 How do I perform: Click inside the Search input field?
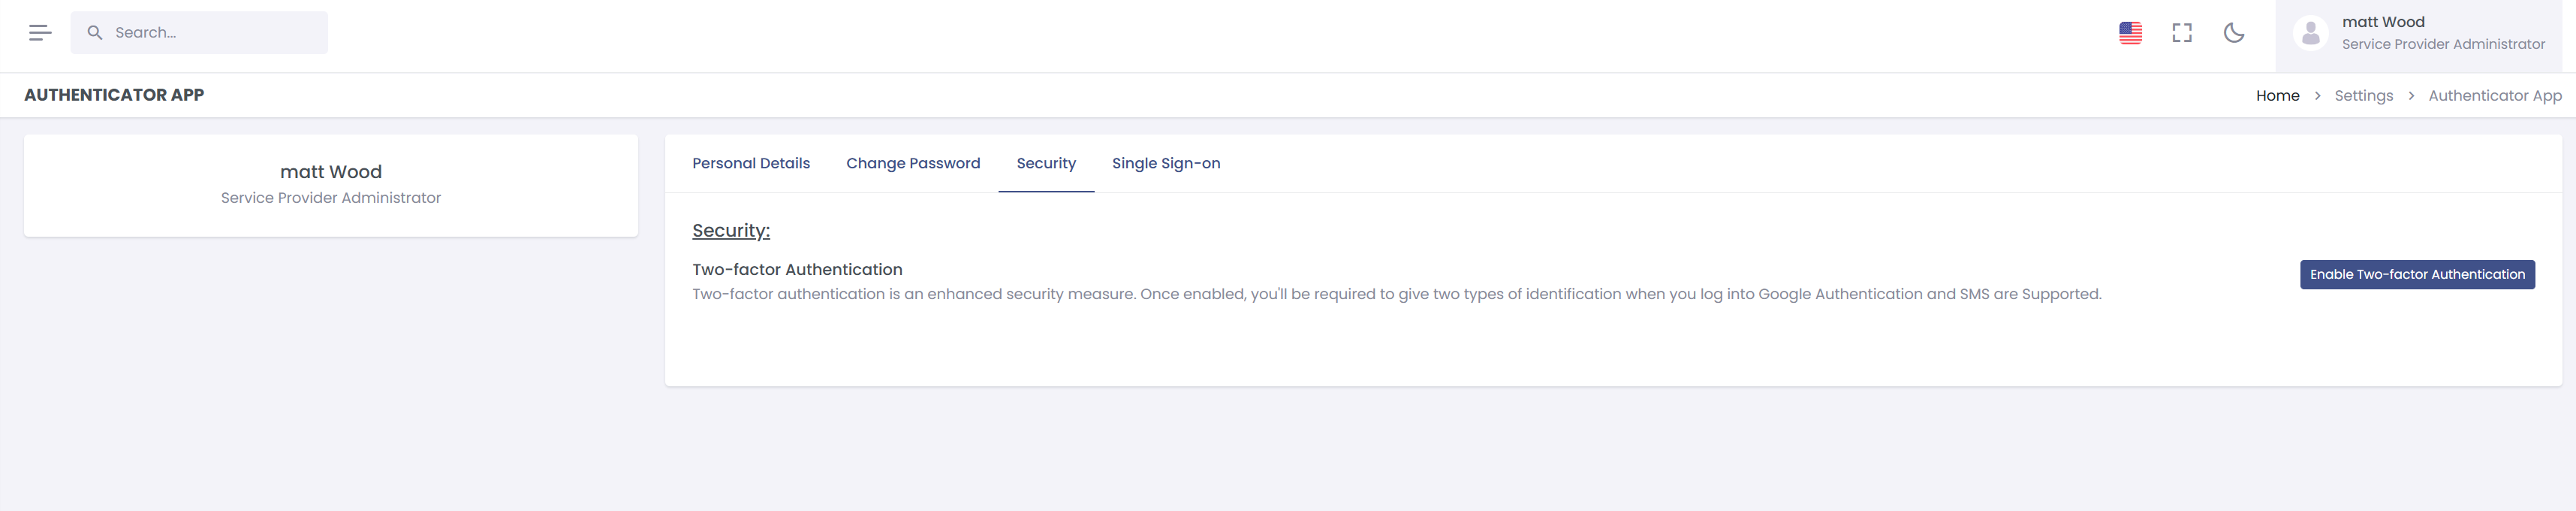(200, 32)
